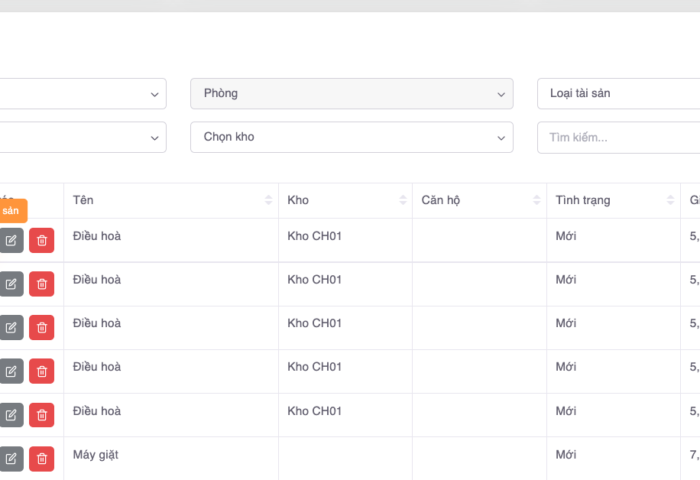Open the Phòng dropdown

pos(351,93)
